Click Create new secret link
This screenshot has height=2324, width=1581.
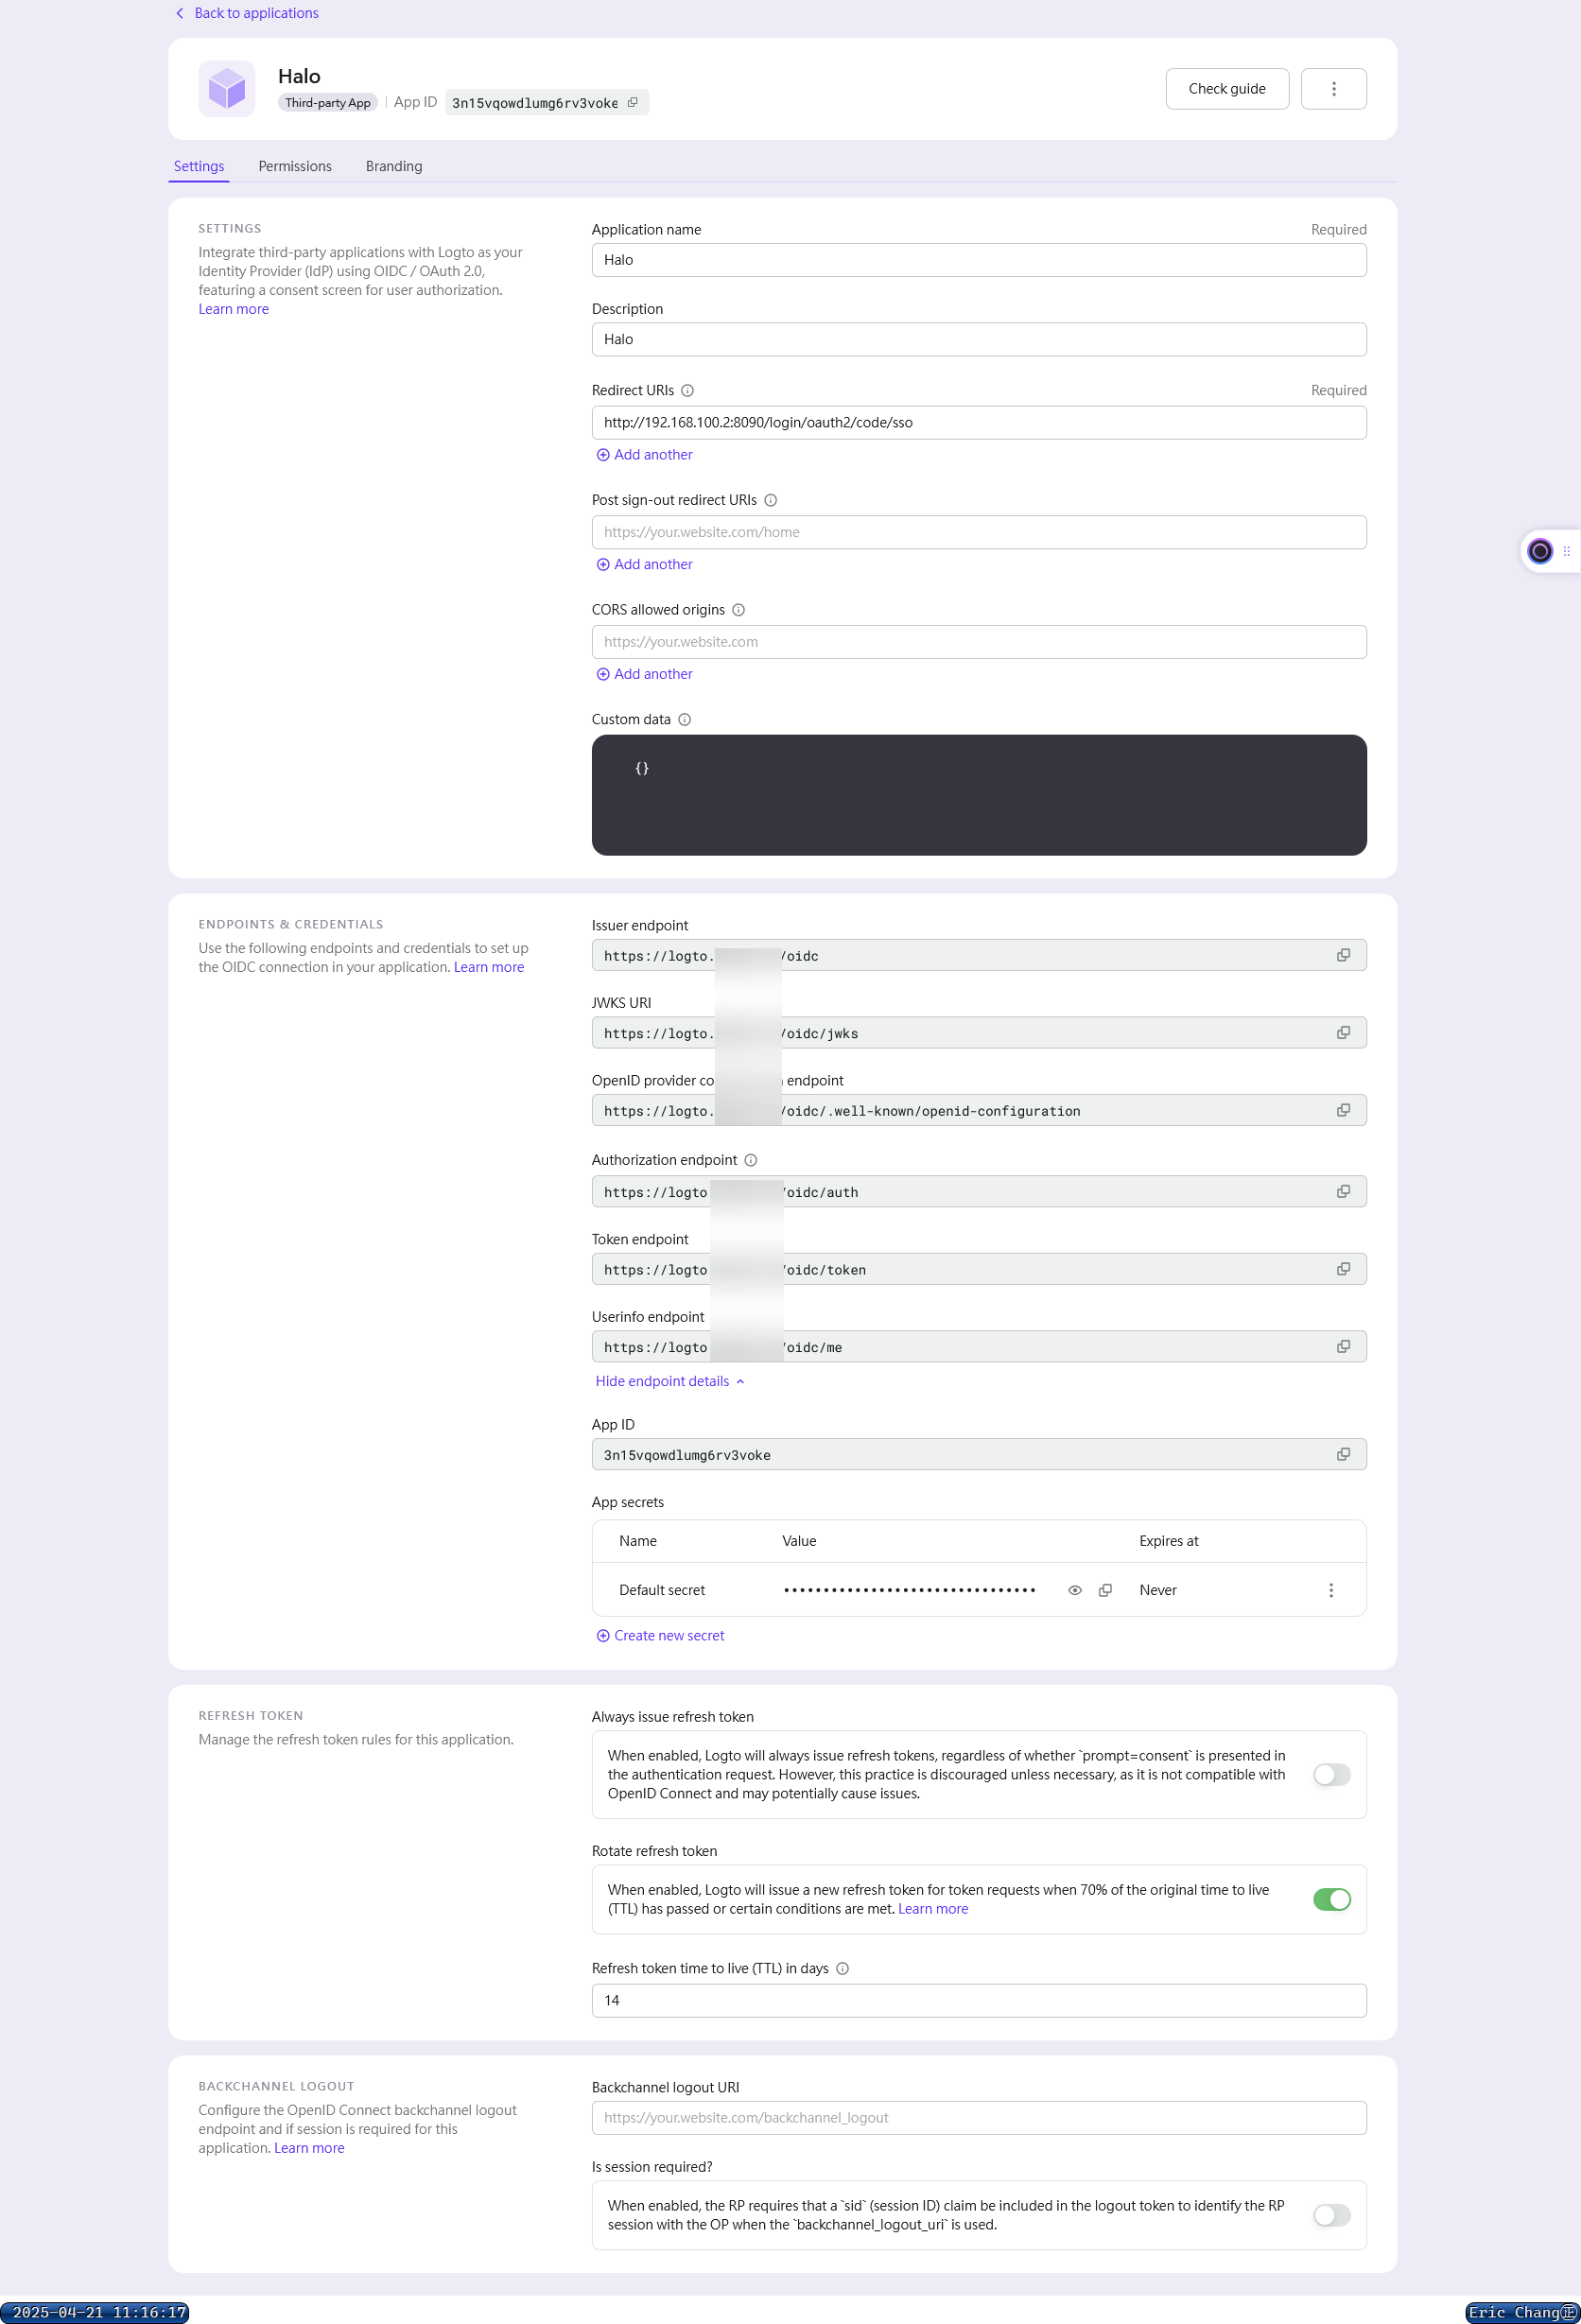pos(668,1636)
